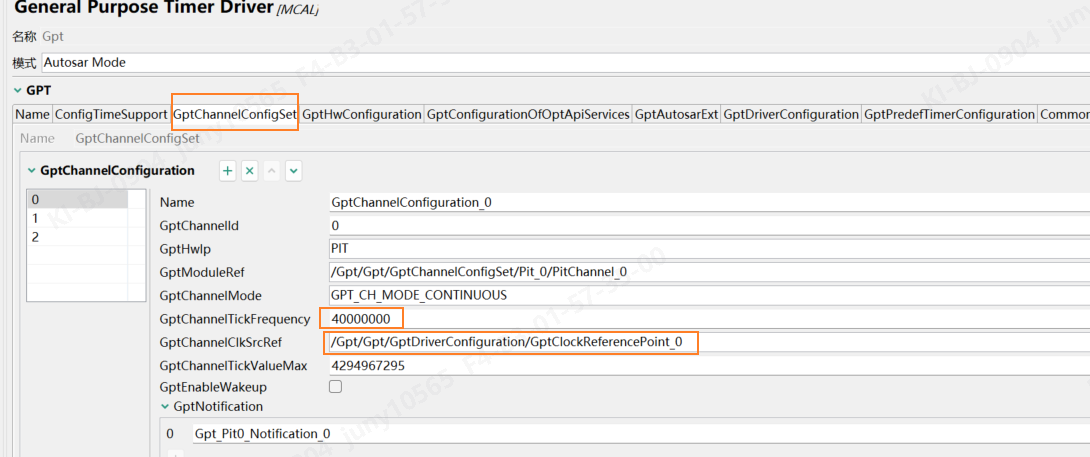This screenshot has height=457, width=1090.
Task: Open the GptAutosarExt tab
Action: click(676, 115)
